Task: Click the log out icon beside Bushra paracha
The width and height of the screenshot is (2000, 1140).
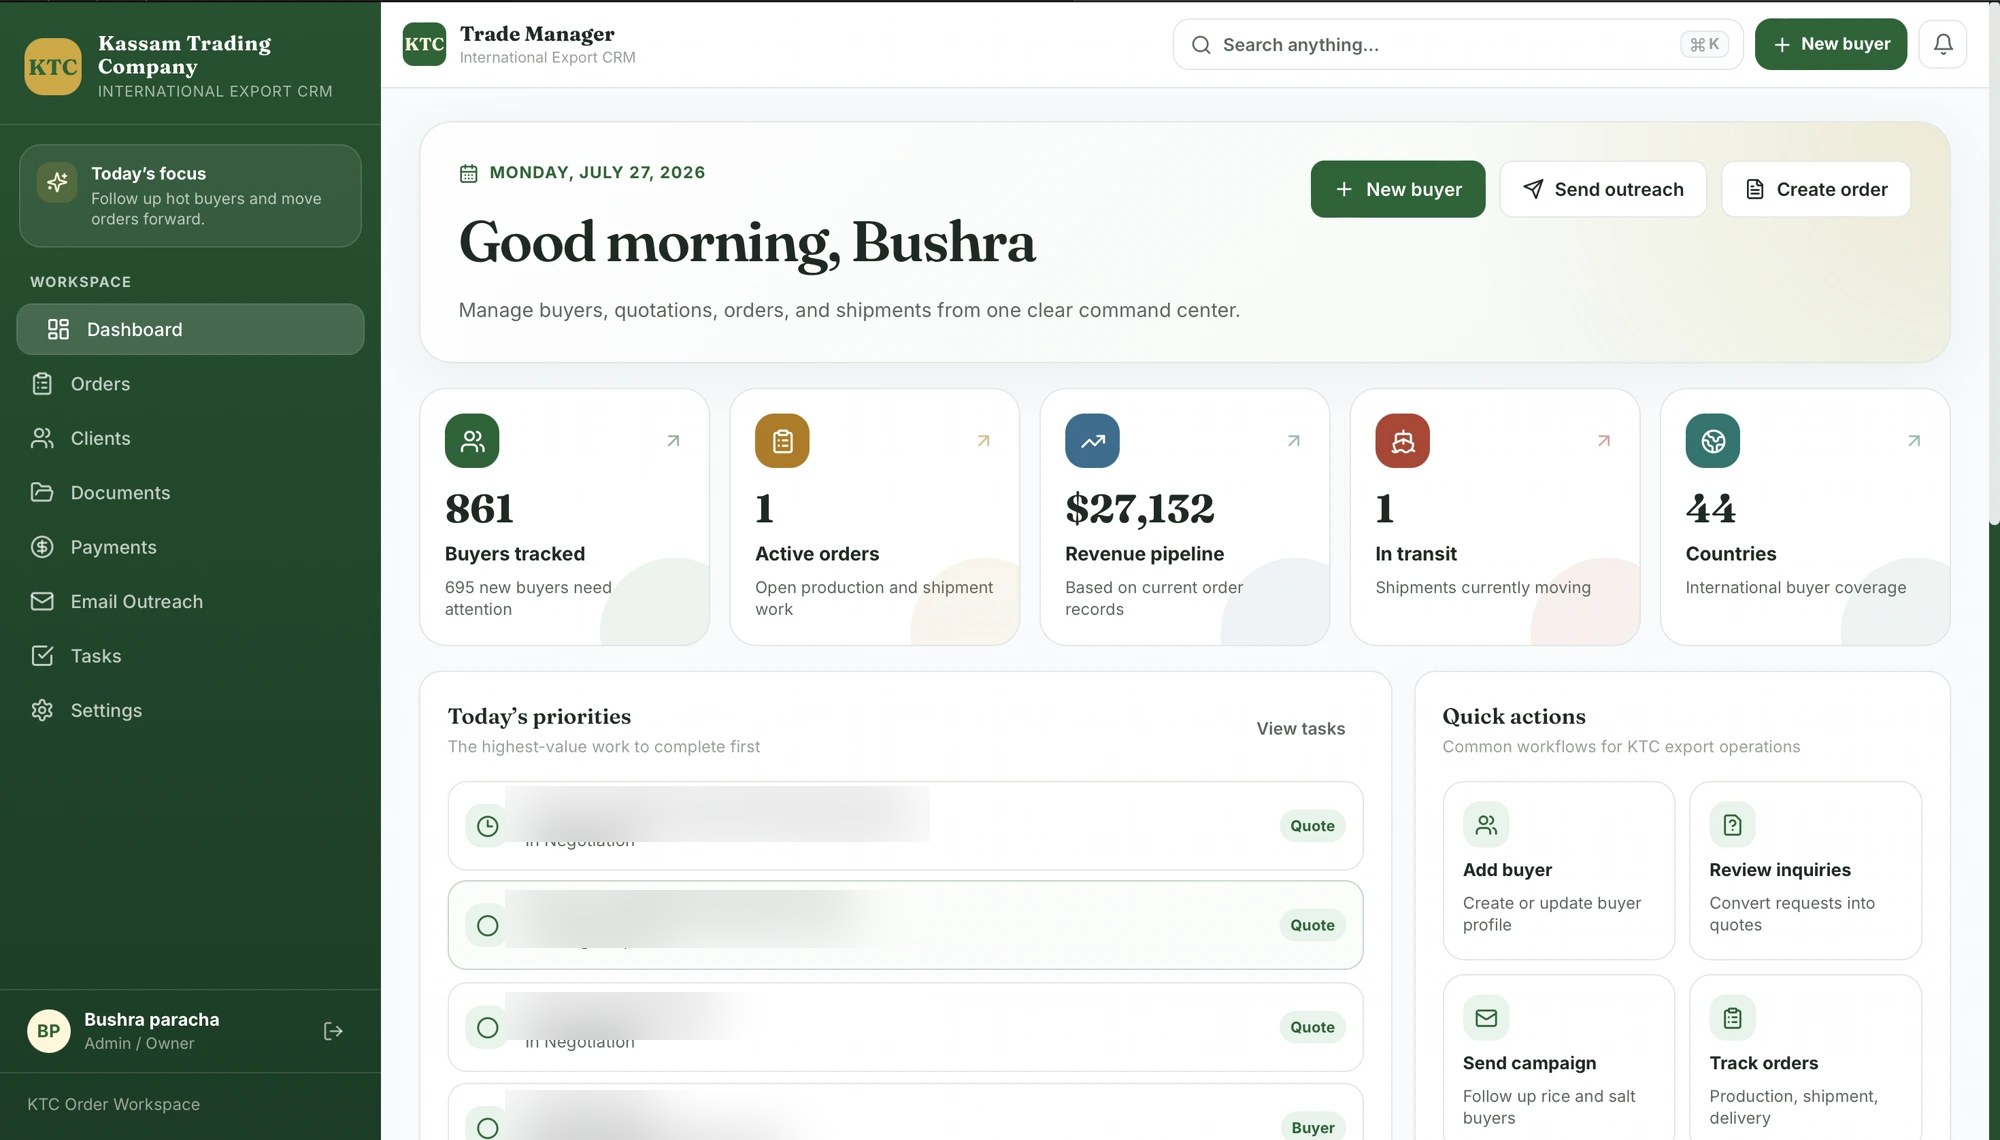Action: [333, 1031]
